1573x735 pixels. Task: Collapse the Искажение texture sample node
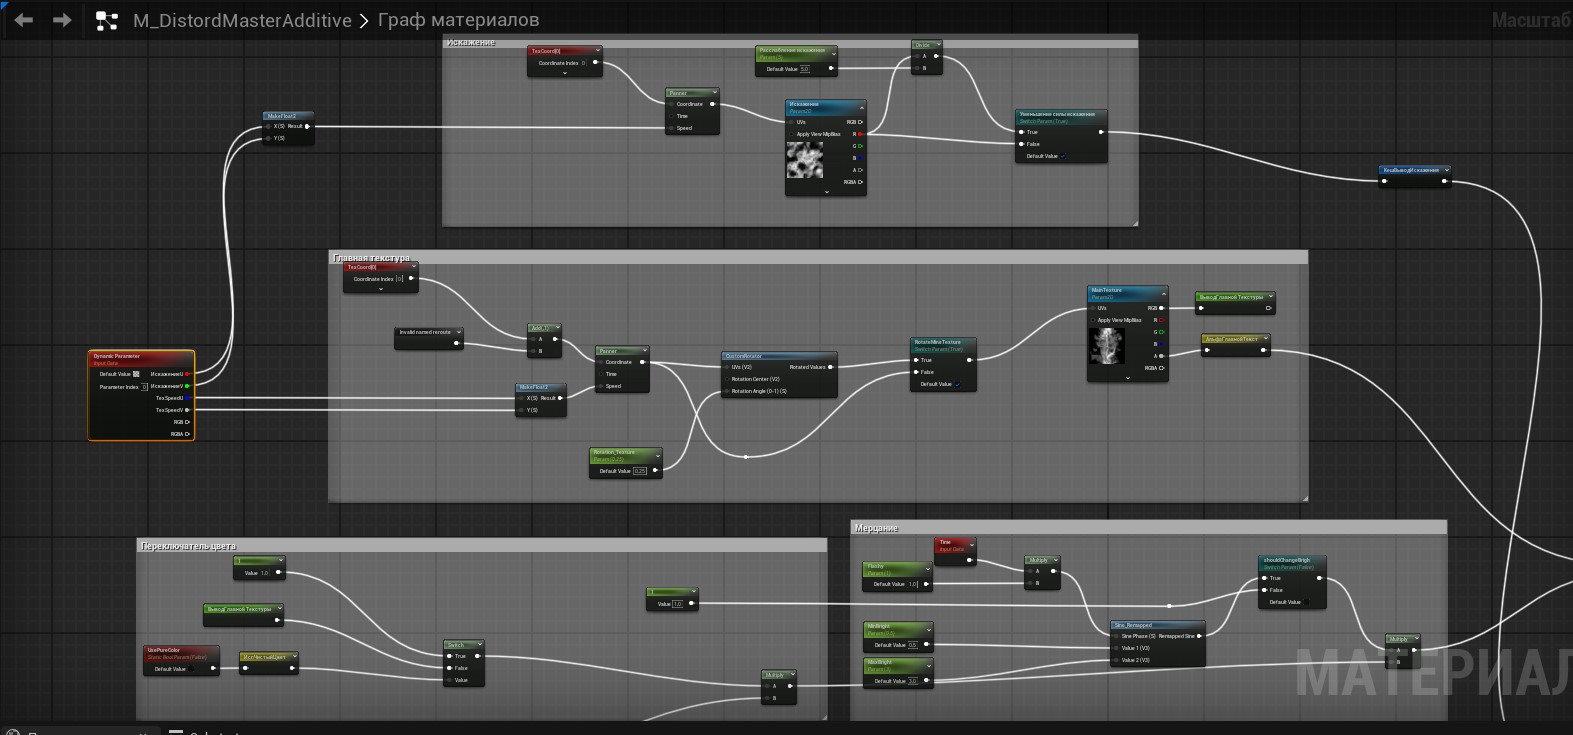[861, 107]
